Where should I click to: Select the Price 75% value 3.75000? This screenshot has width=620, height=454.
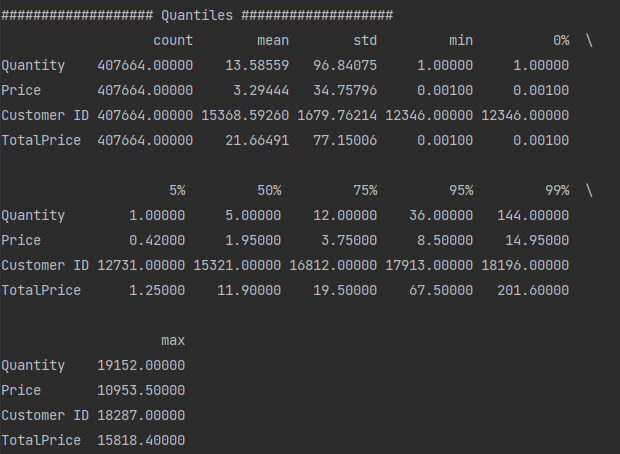click(x=349, y=240)
